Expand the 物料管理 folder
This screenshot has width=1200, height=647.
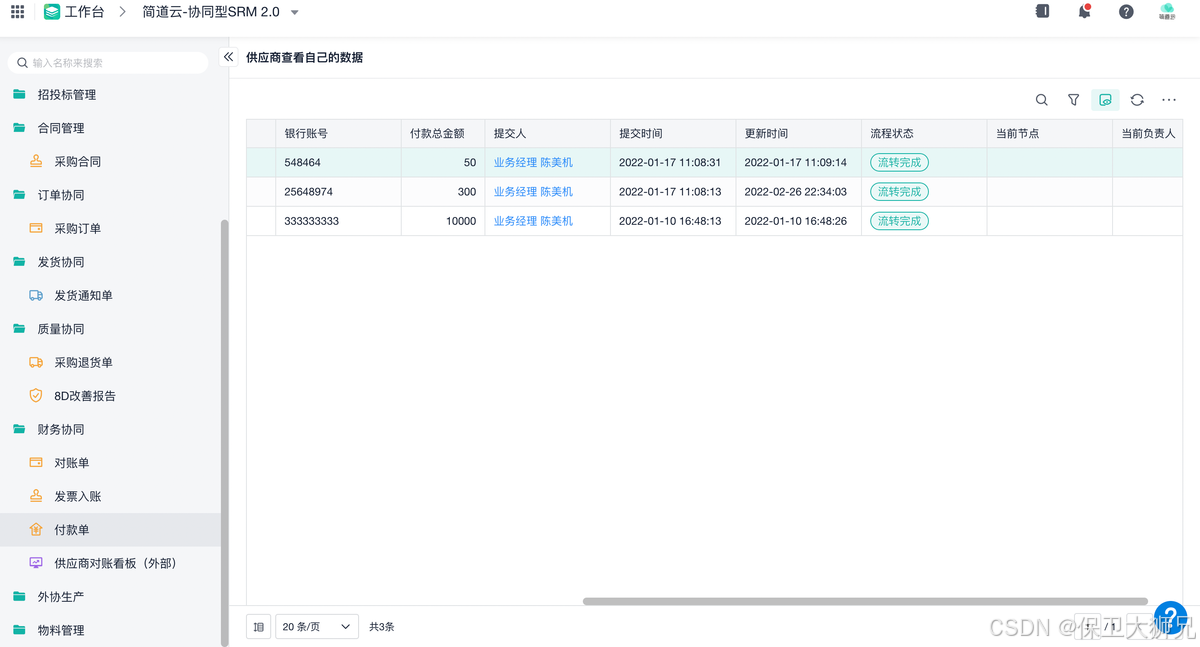(19, 630)
